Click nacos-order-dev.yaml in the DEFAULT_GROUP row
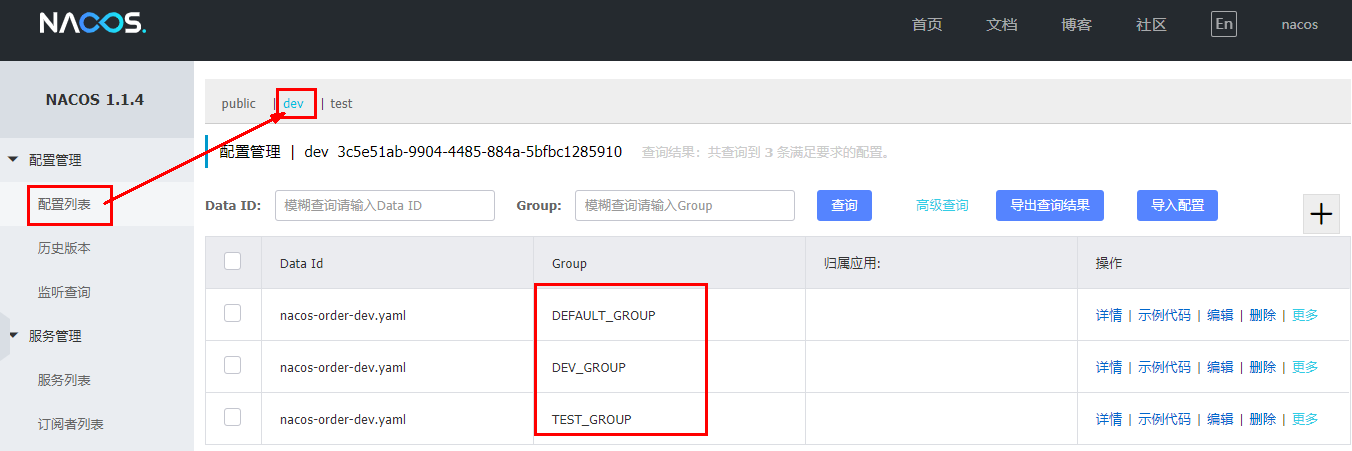Image resolution: width=1352 pixels, height=451 pixels. (343, 315)
